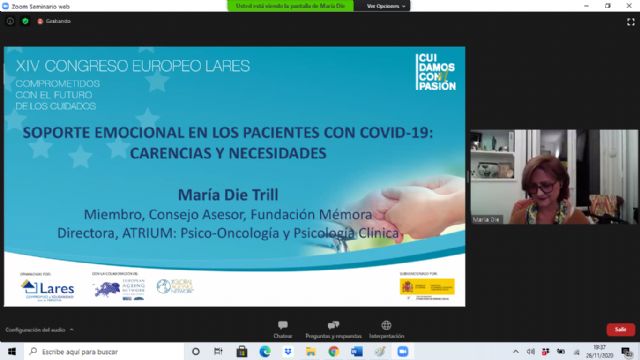640x360 pixels.
Task: Open Microsoft Store from the taskbar
Action: (242, 351)
